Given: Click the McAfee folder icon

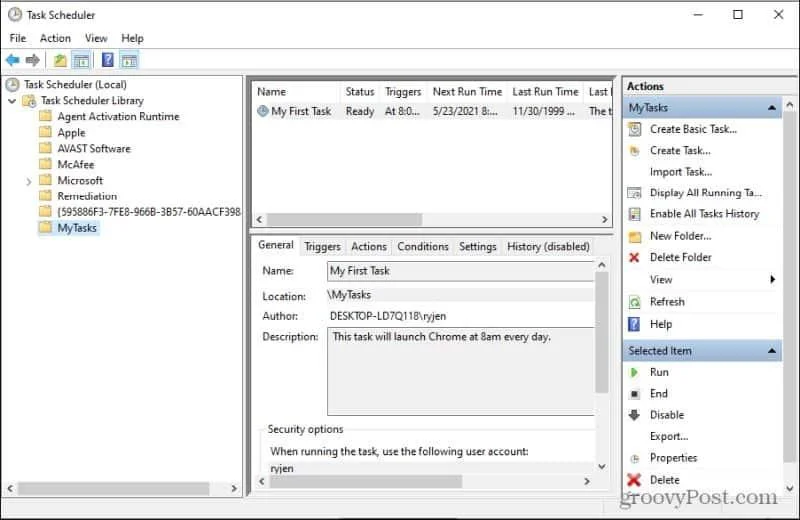Looking at the screenshot, I should pos(45,164).
